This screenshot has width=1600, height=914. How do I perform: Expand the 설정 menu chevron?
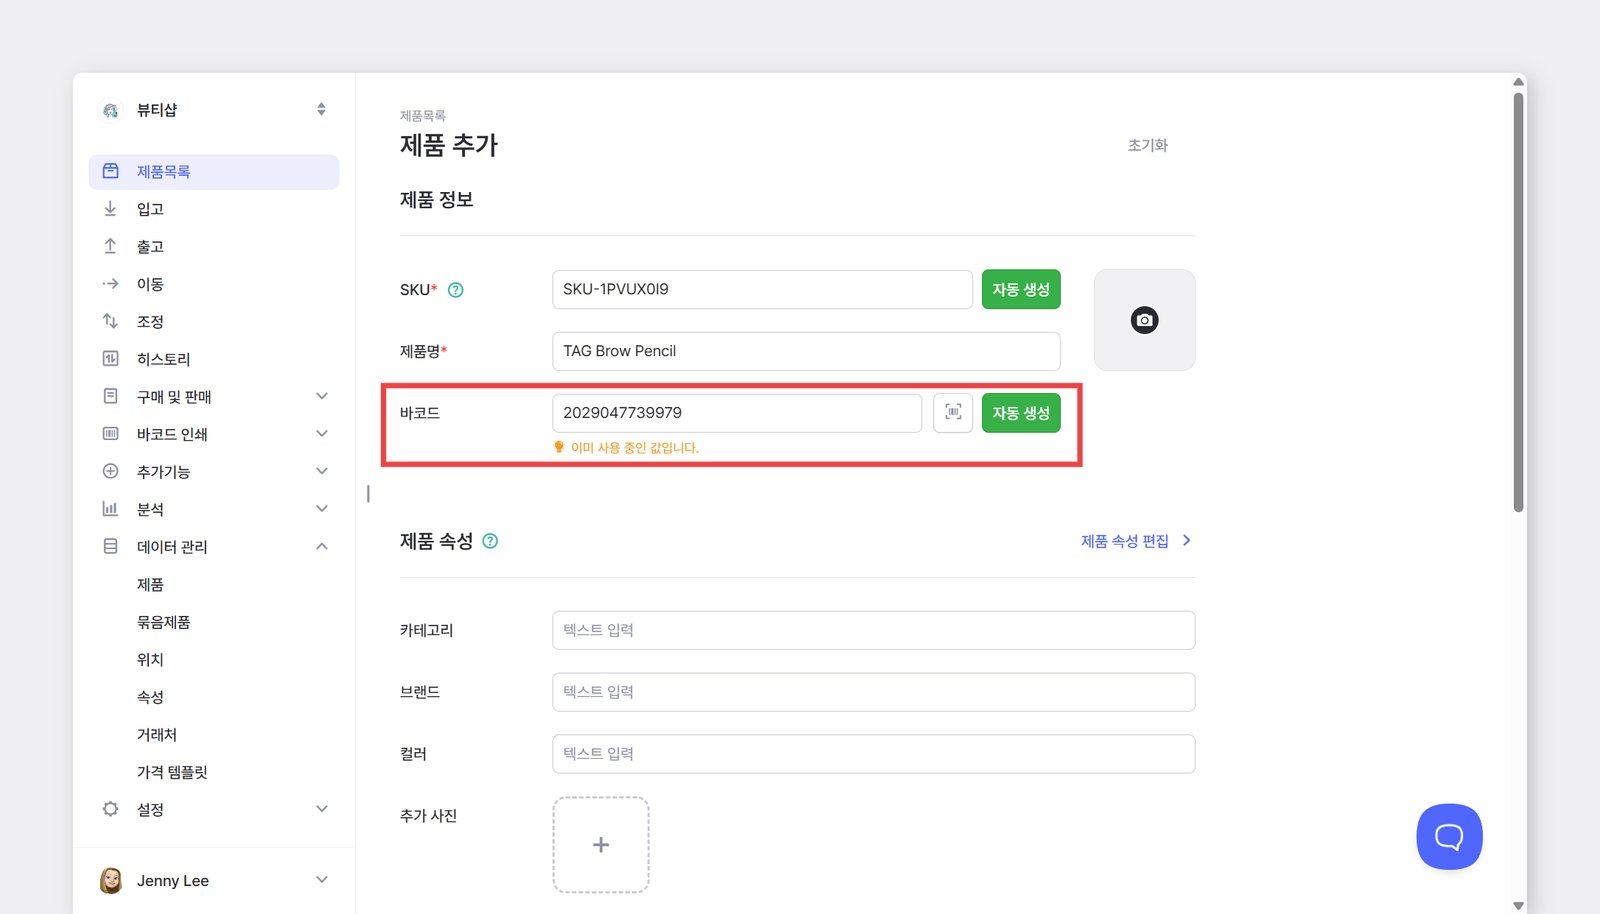coord(322,809)
